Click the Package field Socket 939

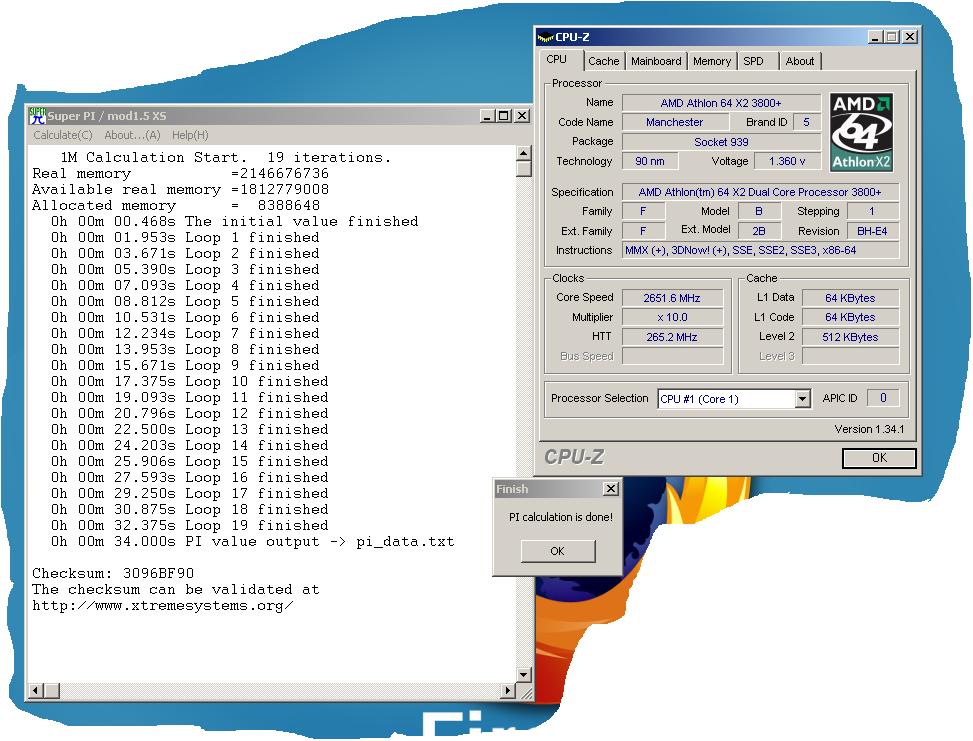tap(720, 142)
